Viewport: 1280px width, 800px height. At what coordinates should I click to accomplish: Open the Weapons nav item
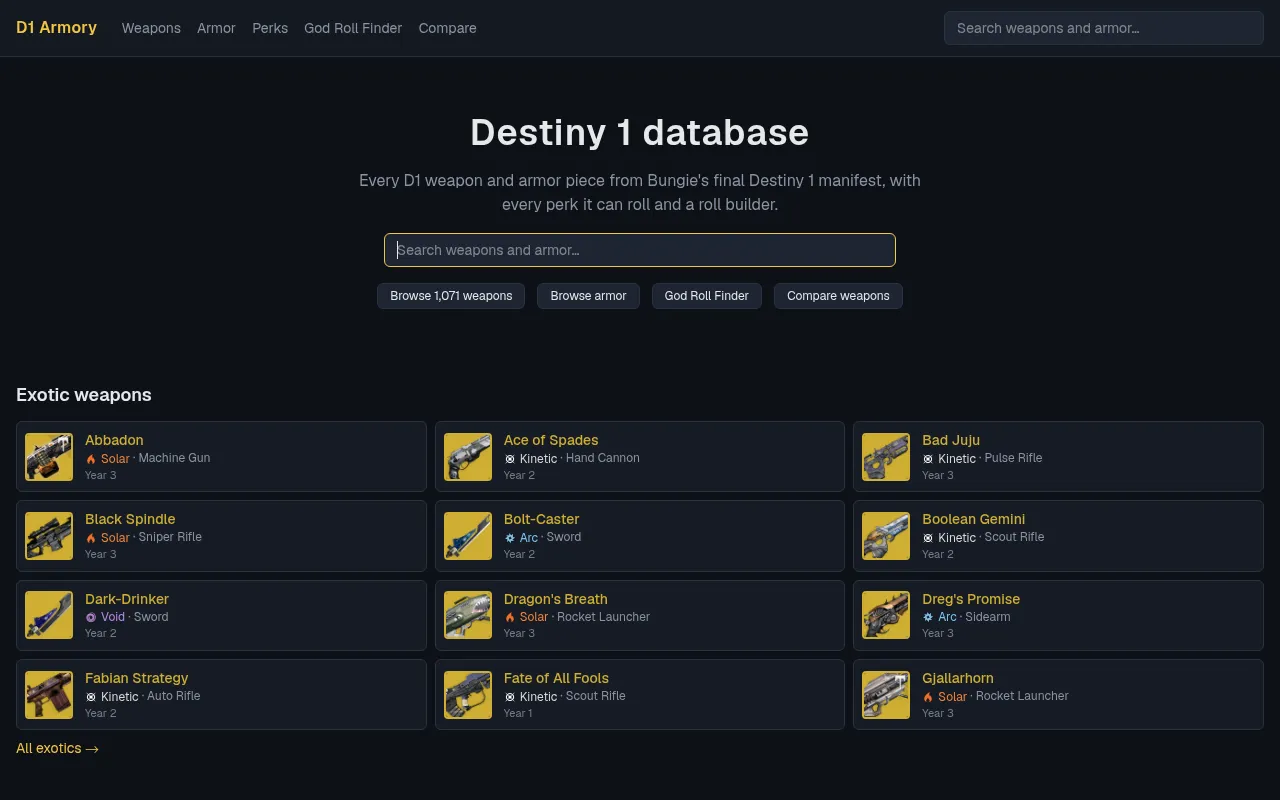tap(151, 28)
